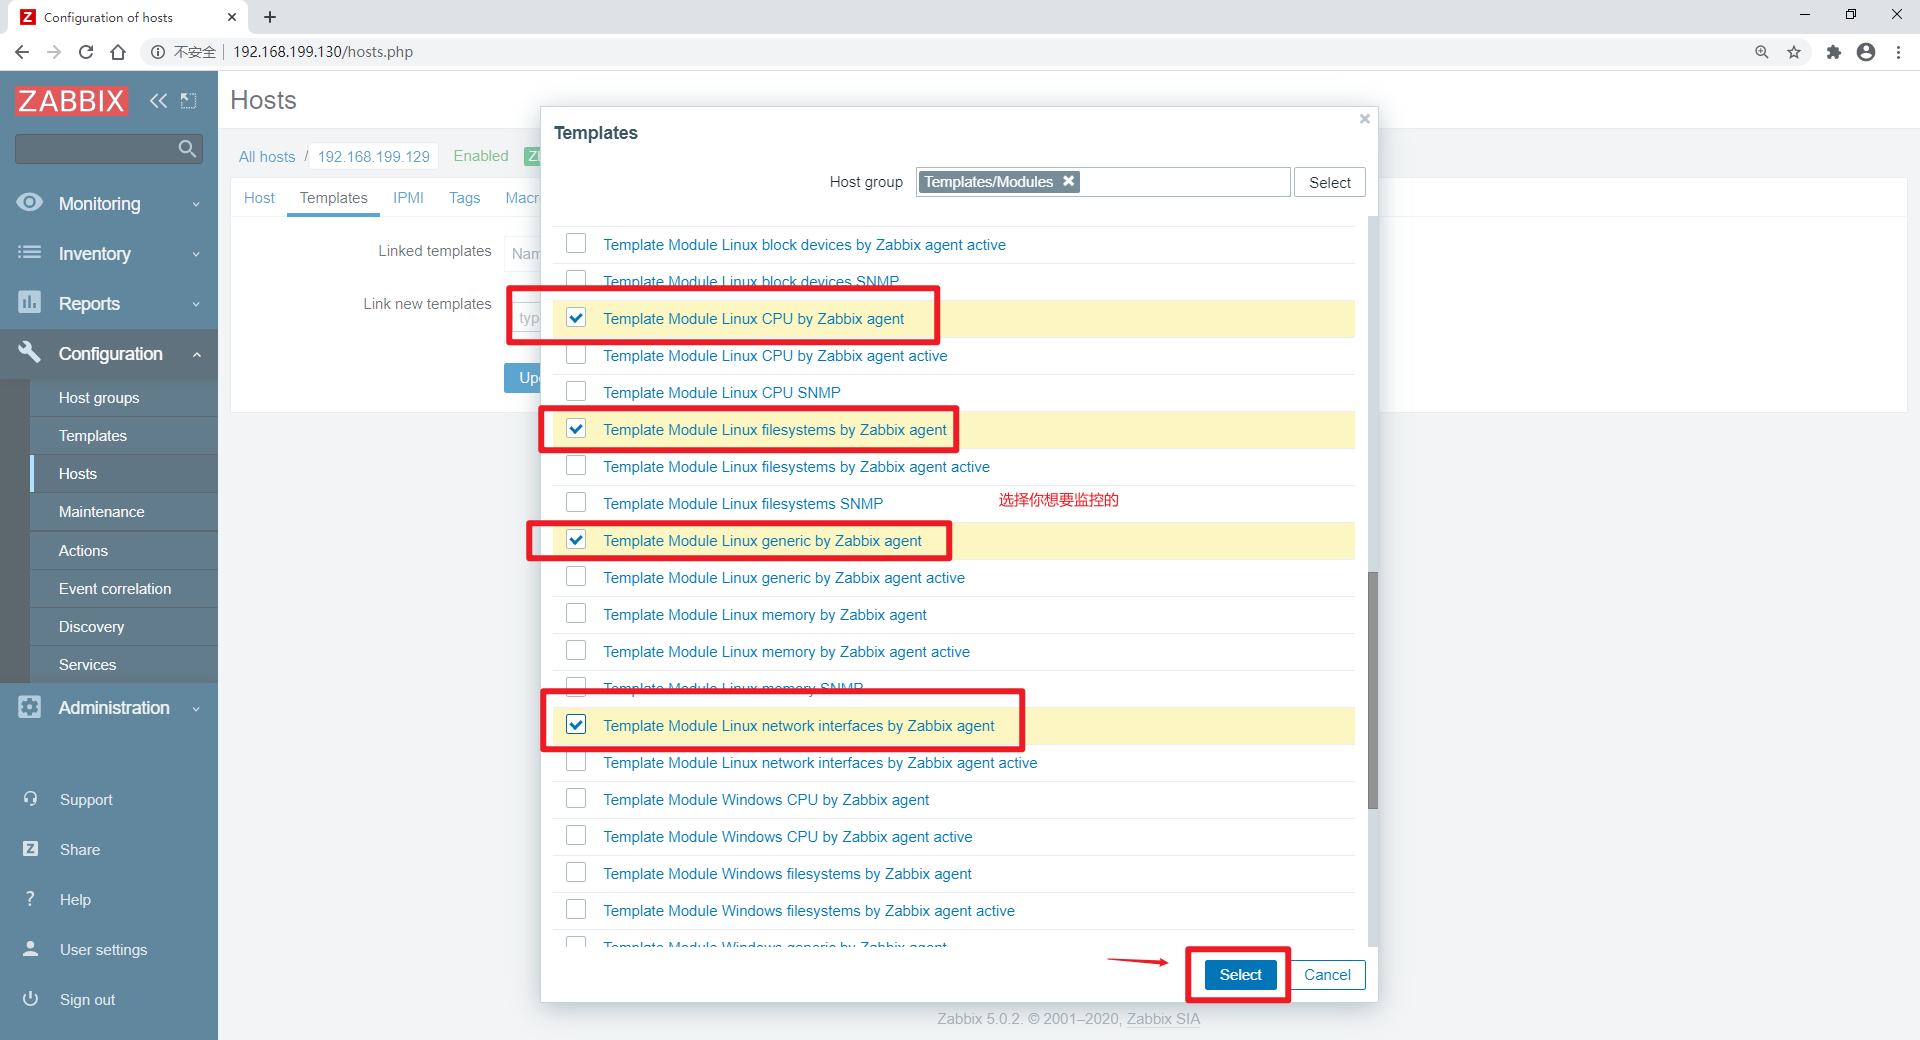Uncheck Linux filesystems by Zabbix agent
The height and width of the screenshot is (1040, 1920).
point(576,429)
